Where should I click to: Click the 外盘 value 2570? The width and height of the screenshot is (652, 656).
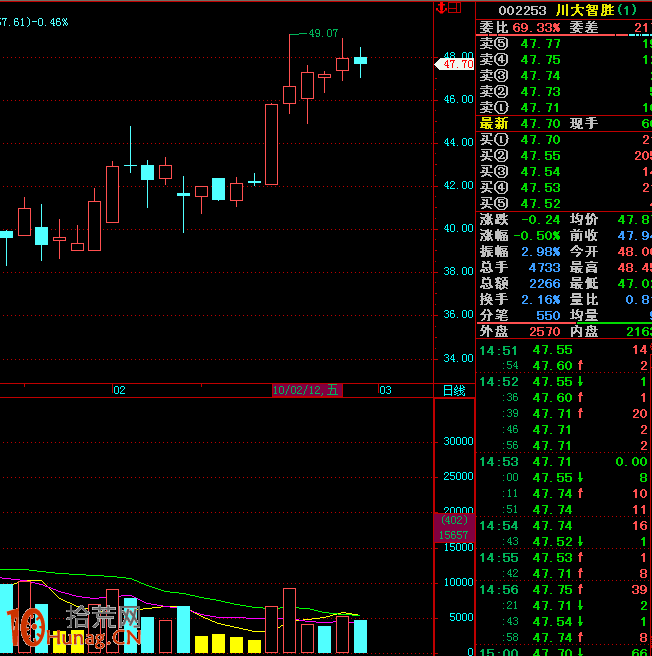[544, 331]
